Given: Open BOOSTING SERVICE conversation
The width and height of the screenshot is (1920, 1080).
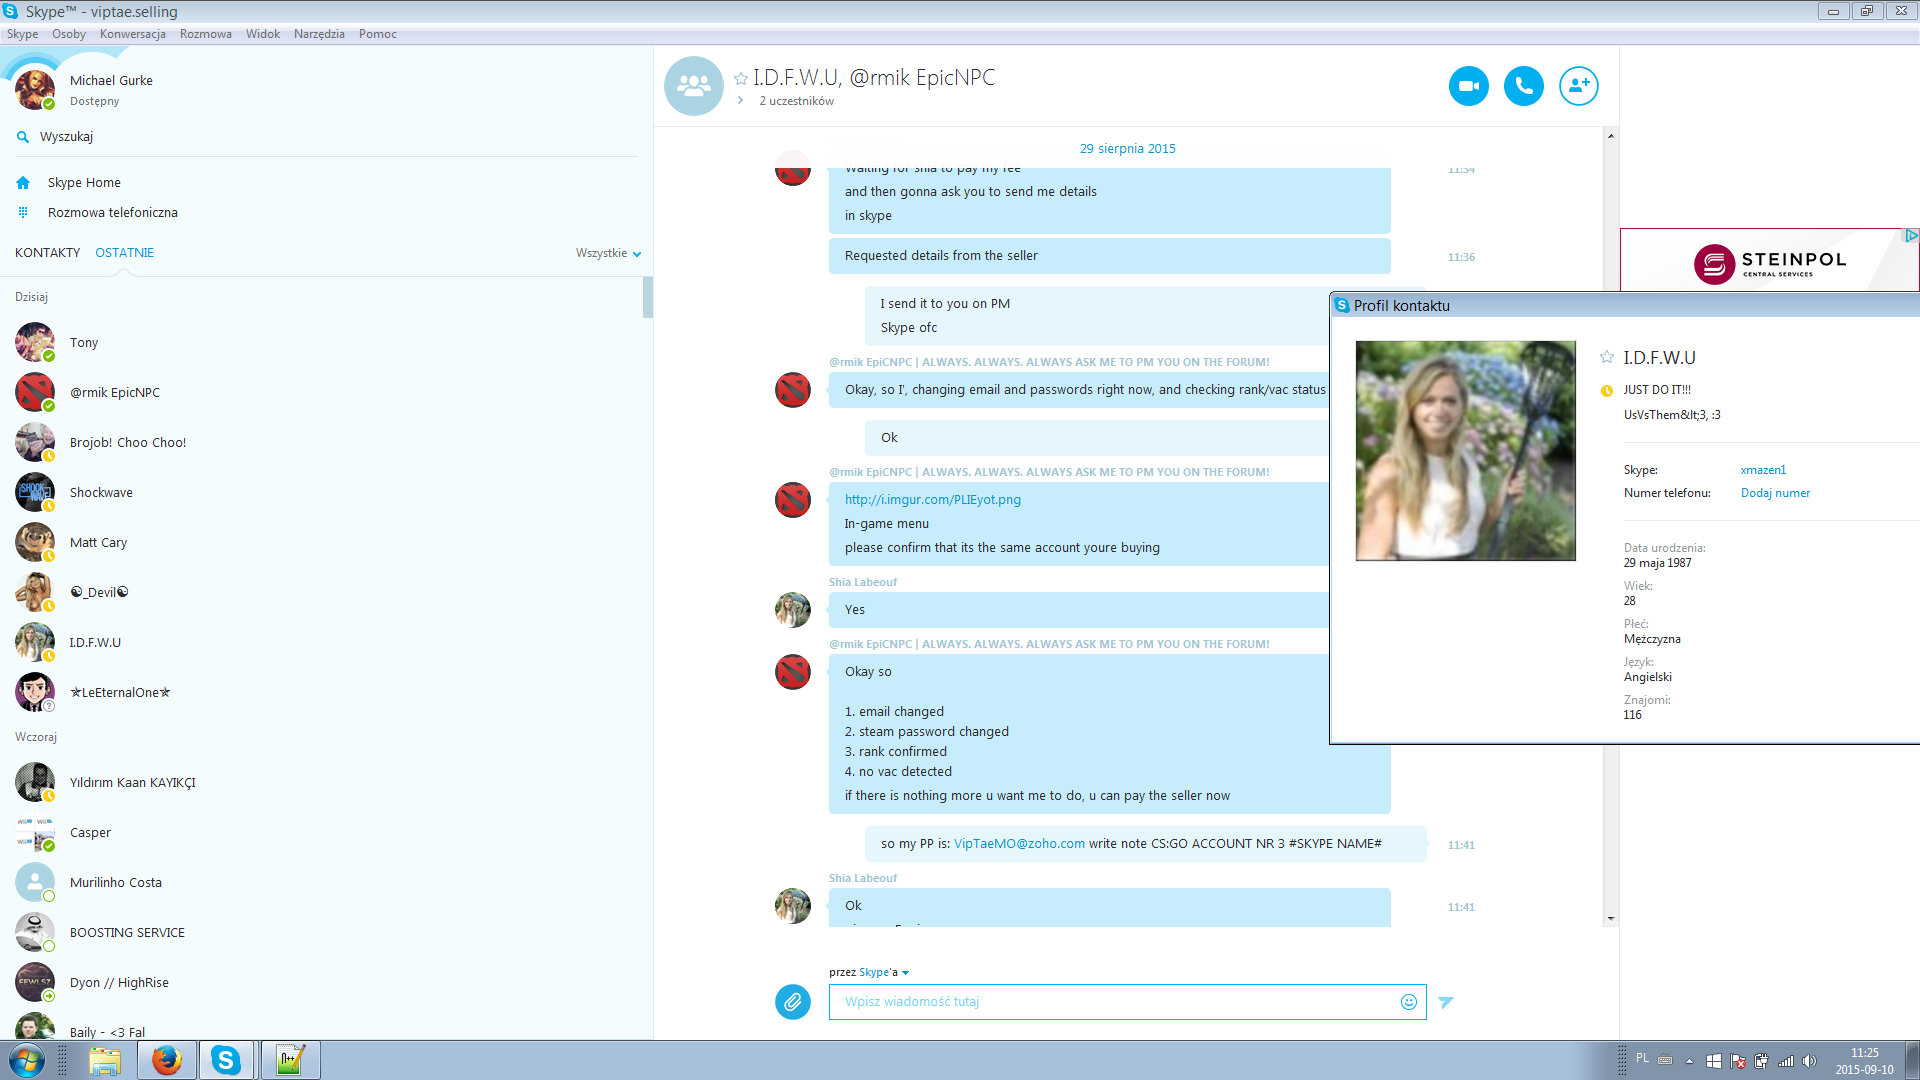Looking at the screenshot, I should pos(127,933).
